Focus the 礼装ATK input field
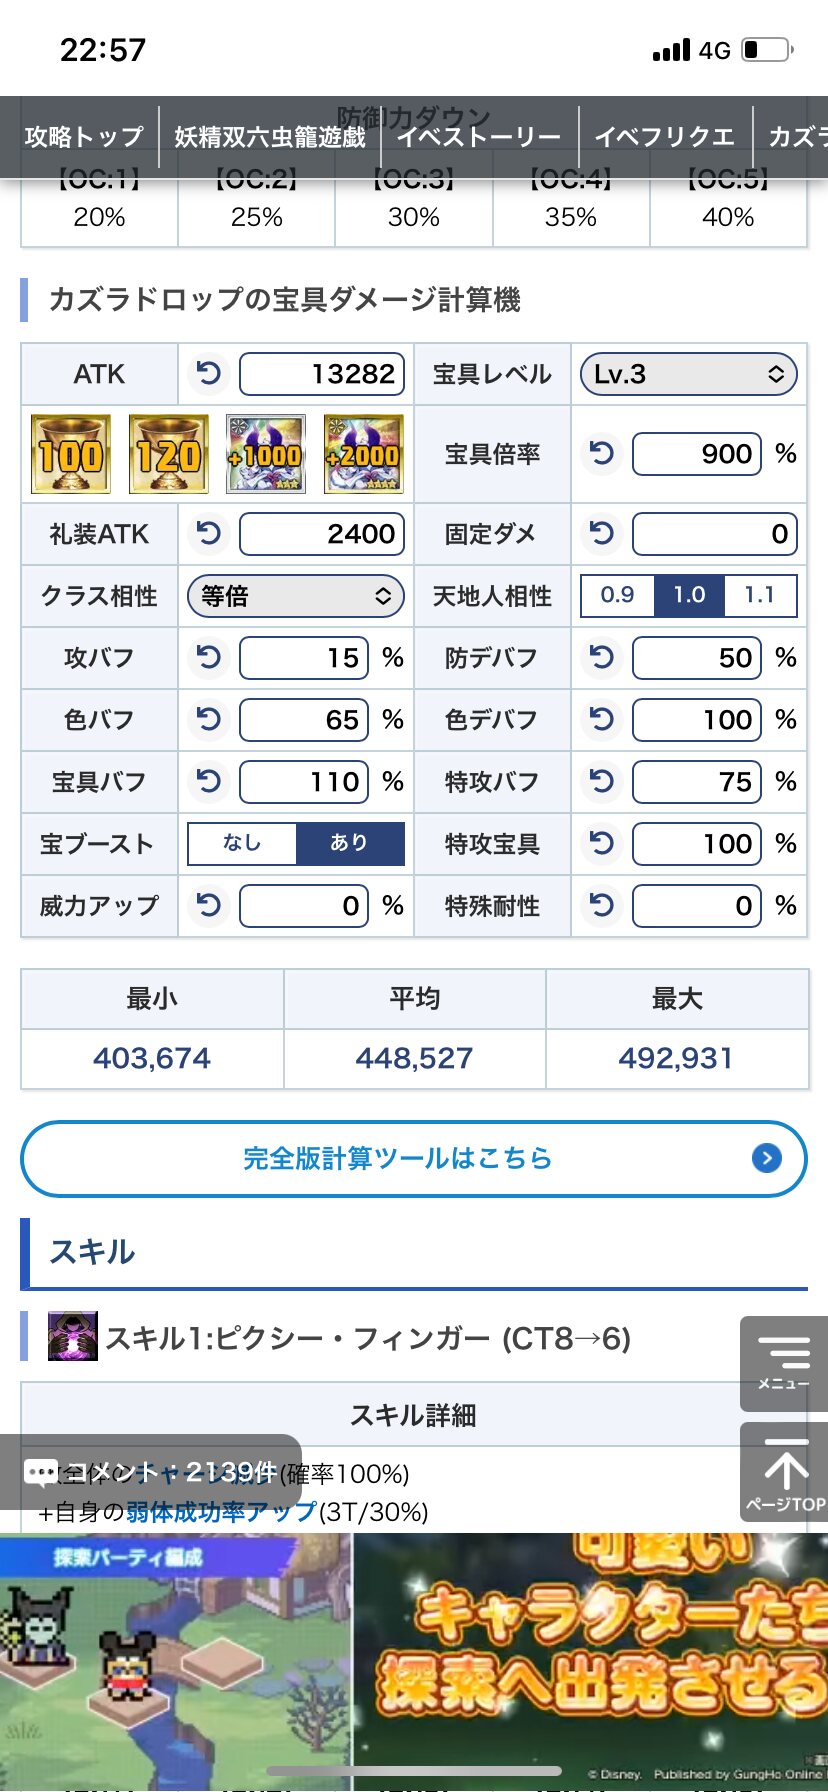Image resolution: width=828 pixels, height=1792 pixels. coord(321,534)
